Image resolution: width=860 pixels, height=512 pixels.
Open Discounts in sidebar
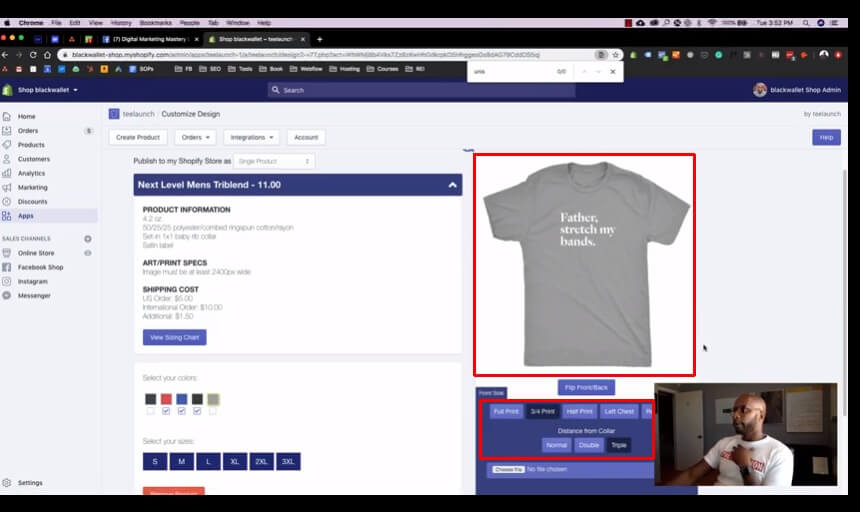click(x=32, y=202)
